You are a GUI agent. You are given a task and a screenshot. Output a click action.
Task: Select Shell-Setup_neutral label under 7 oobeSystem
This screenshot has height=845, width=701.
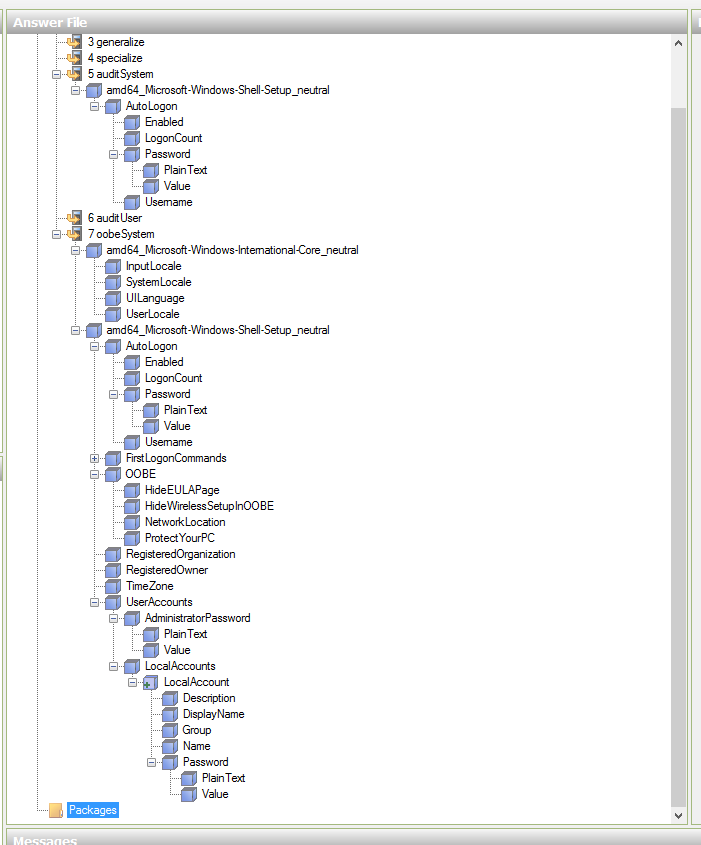218,330
